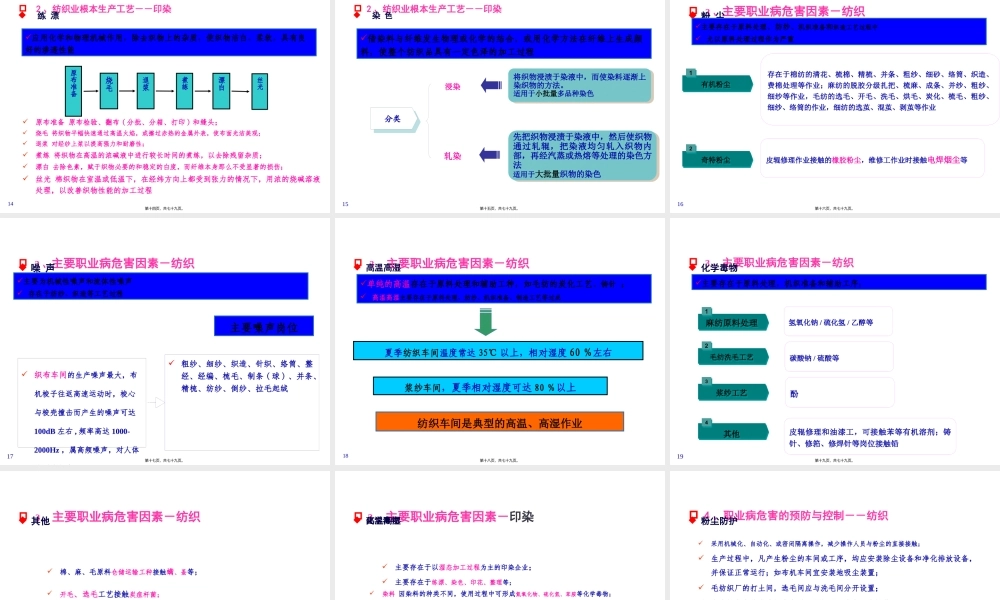Viewport: 1000px width, 600px height.
Task: Click the 原布准备 flow box
Action: tap(73, 91)
